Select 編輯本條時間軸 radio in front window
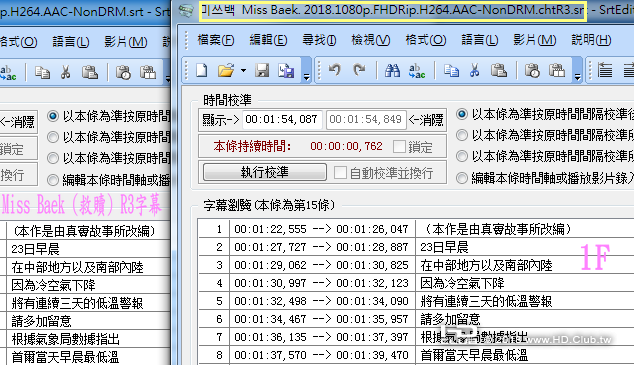 pos(462,178)
